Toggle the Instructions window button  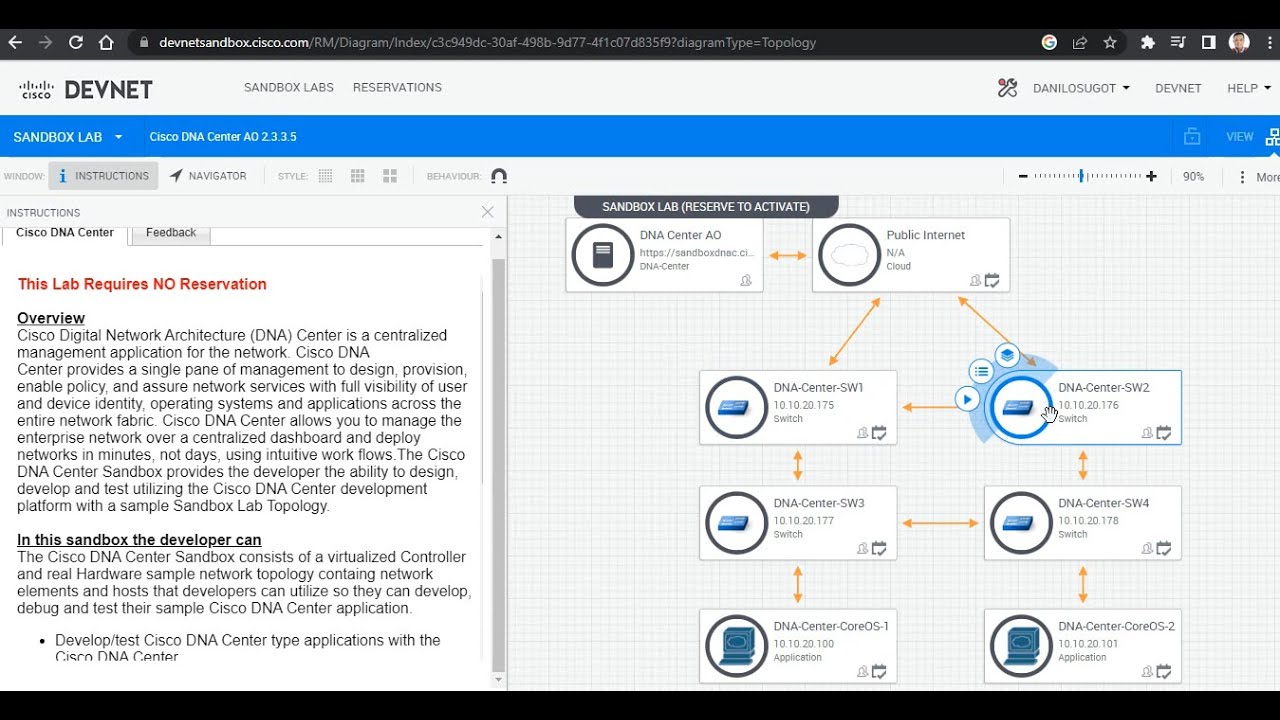[103, 176]
